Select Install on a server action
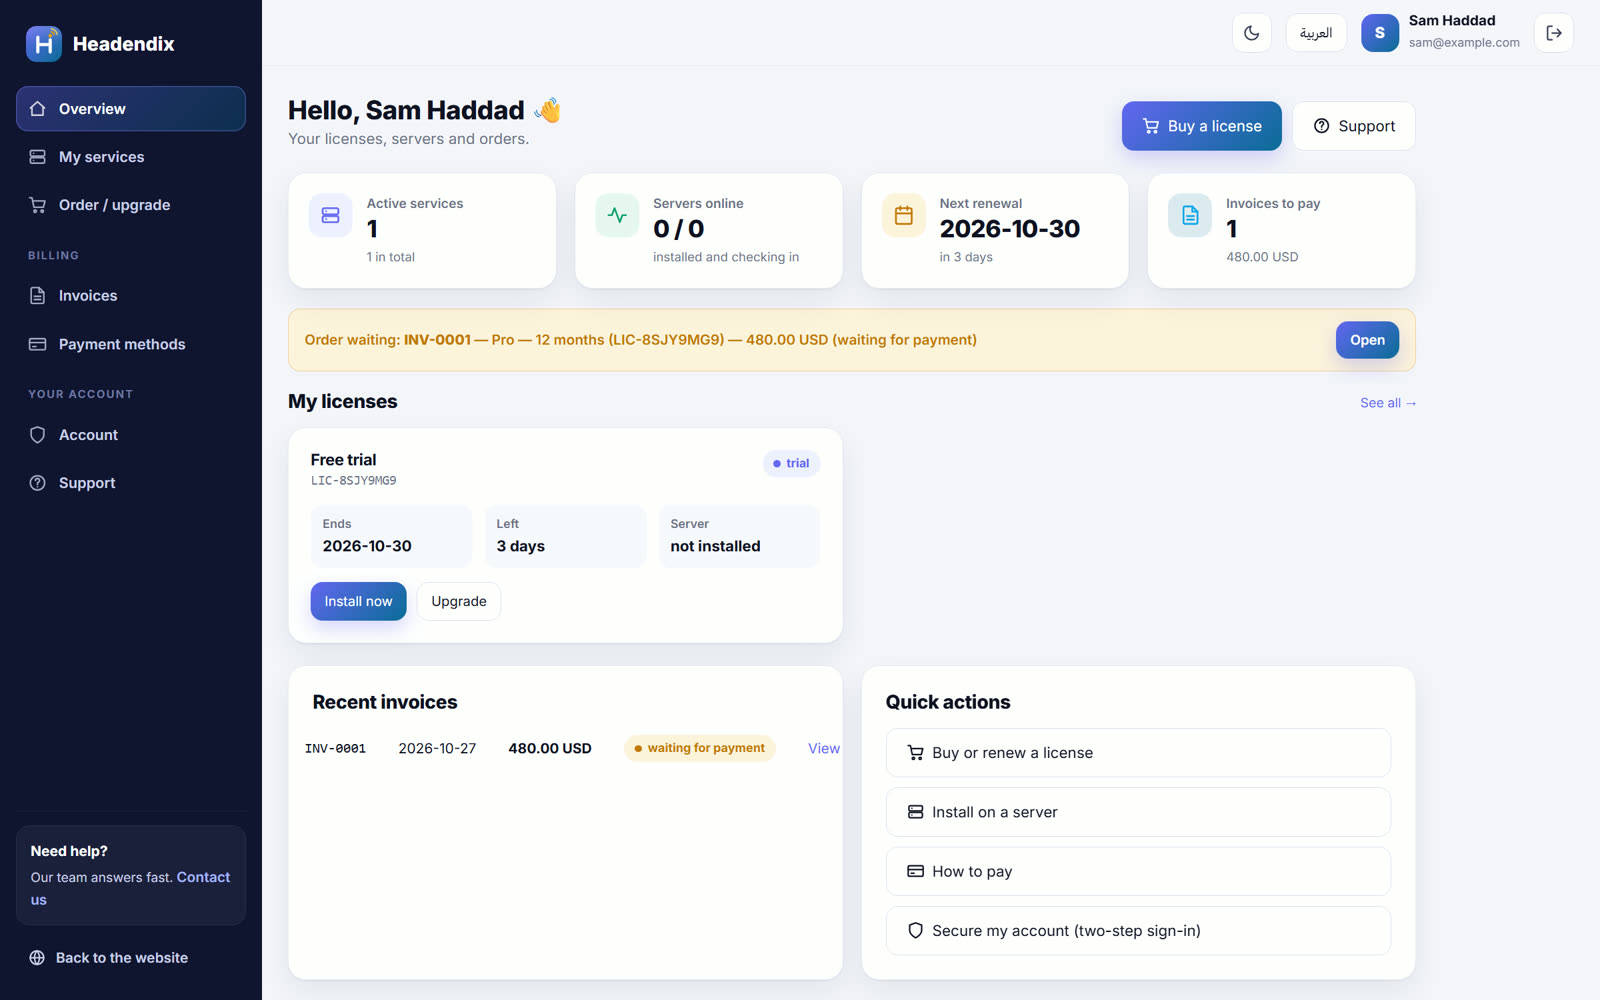 [1138, 812]
